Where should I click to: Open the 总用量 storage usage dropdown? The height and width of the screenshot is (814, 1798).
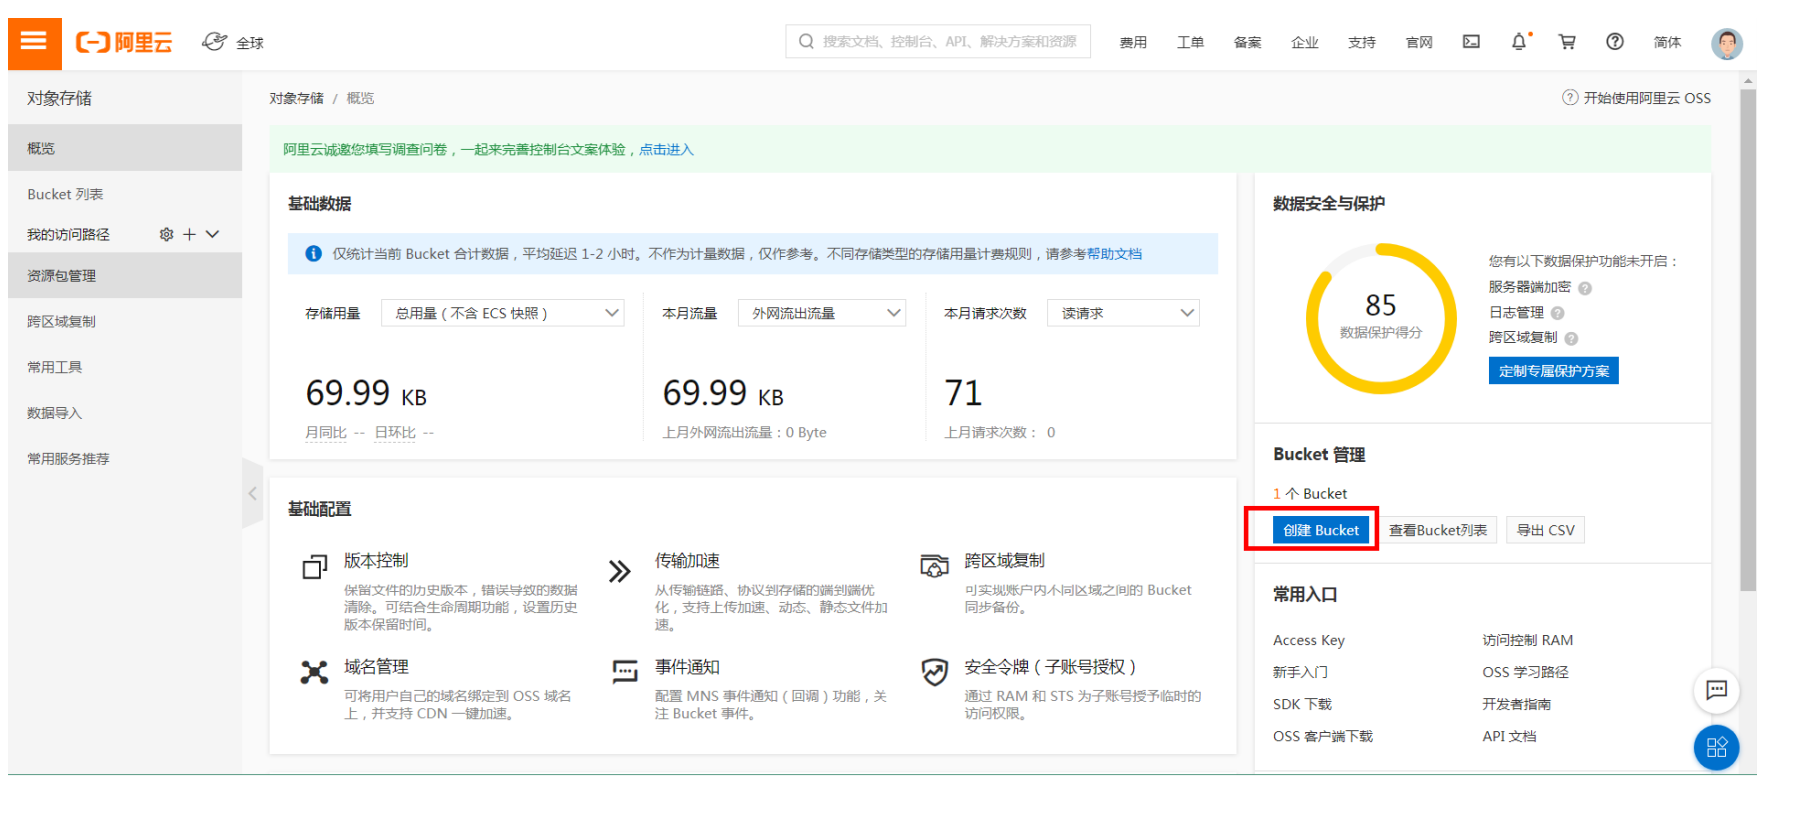503,313
